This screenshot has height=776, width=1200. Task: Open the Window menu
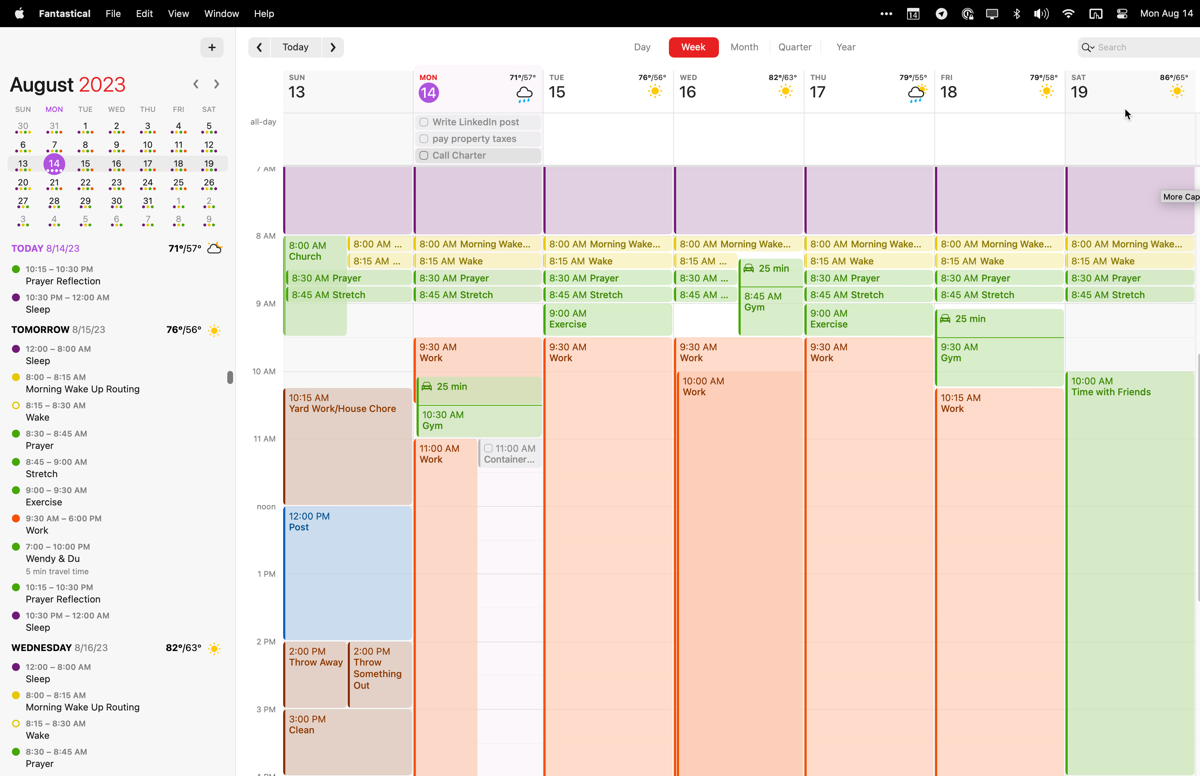point(221,14)
